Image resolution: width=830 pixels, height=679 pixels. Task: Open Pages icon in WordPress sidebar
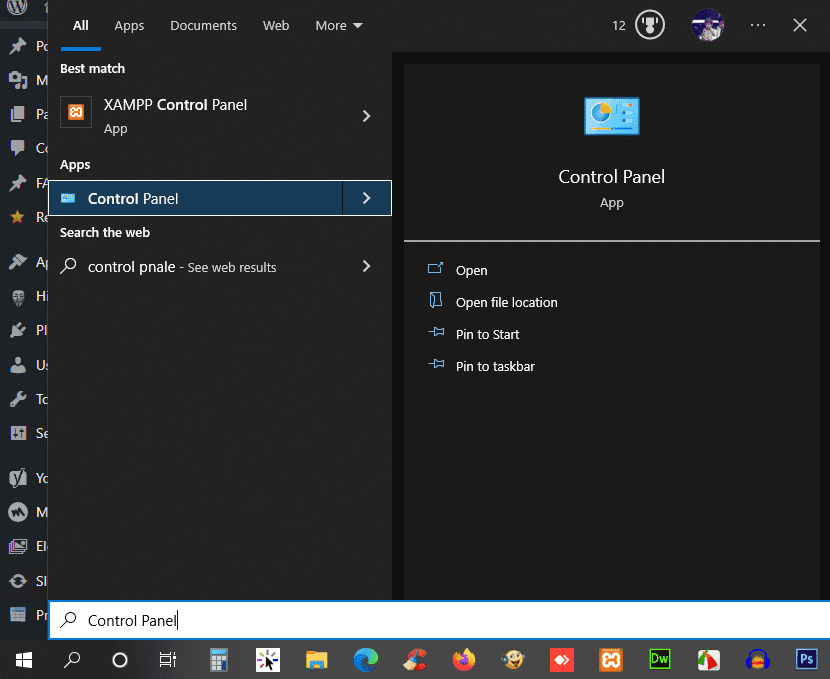[x=17, y=114]
